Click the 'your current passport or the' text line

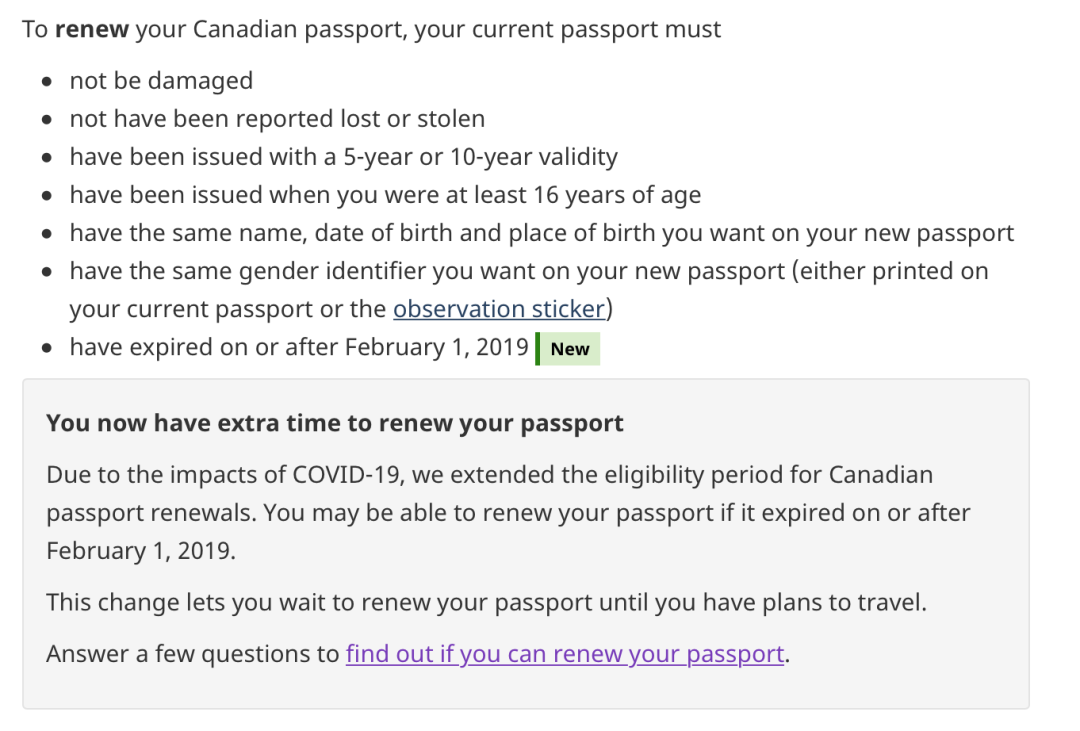tap(228, 309)
